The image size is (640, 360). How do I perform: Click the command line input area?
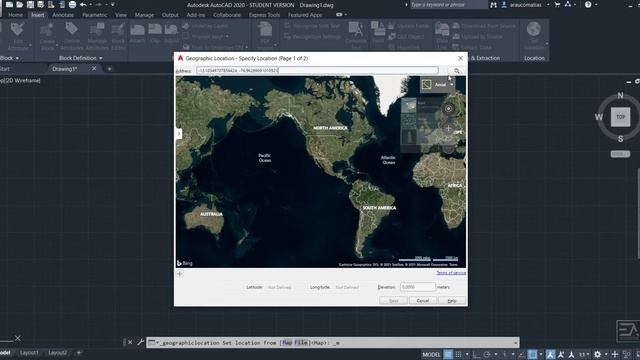[333, 342]
